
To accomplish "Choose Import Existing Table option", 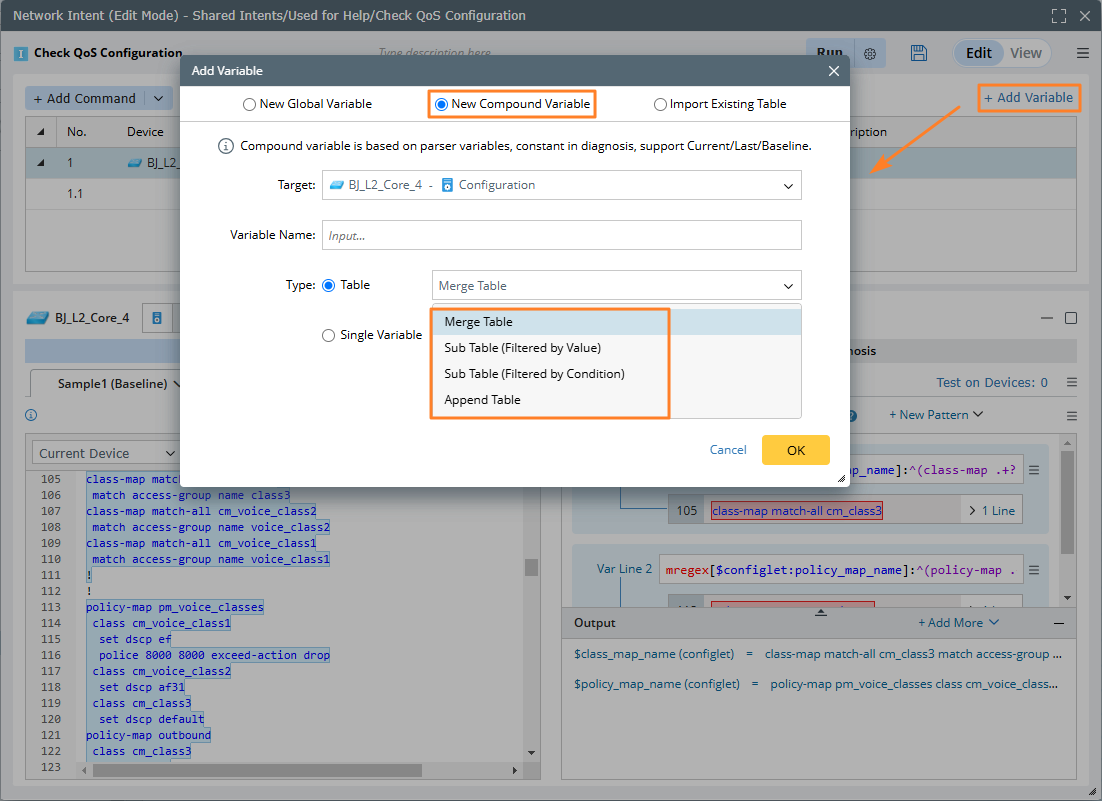I will coord(660,104).
